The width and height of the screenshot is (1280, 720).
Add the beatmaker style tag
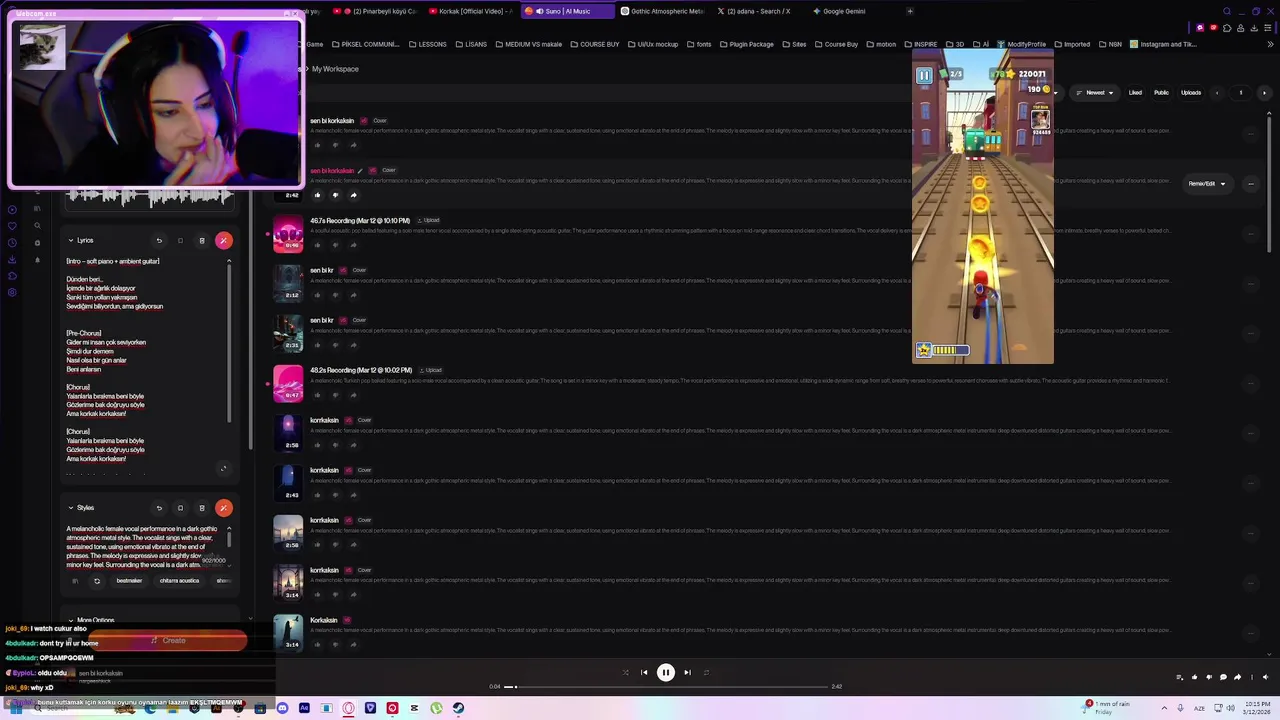[129, 581]
